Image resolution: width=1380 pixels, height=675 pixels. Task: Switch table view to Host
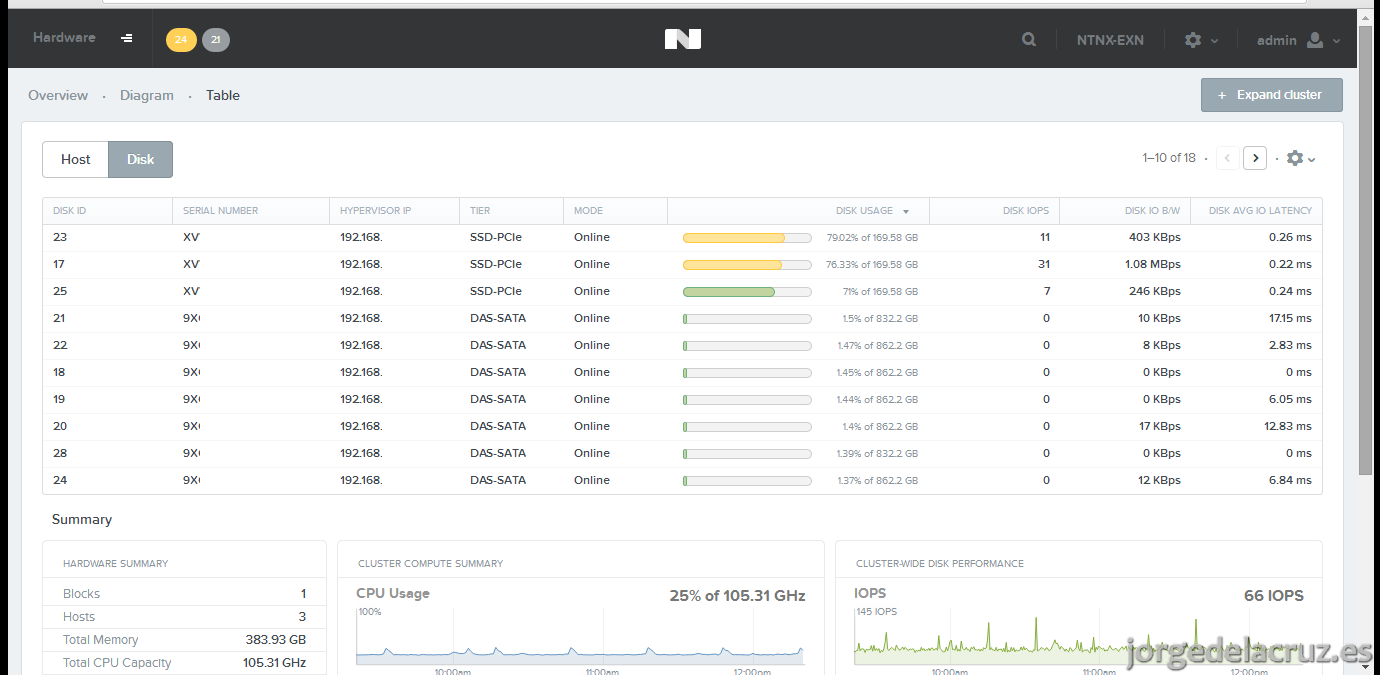click(75, 159)
